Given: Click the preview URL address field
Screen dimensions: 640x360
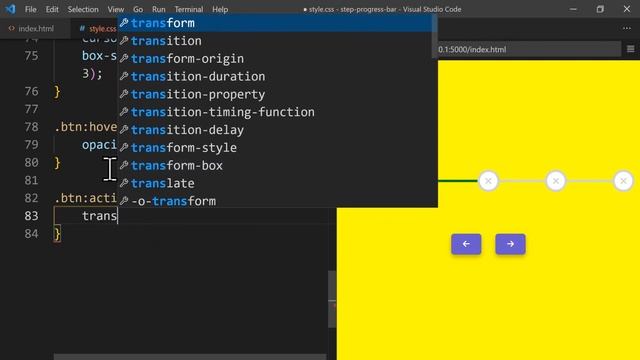Looking at the screenshot, I should (x=529, y=49).
